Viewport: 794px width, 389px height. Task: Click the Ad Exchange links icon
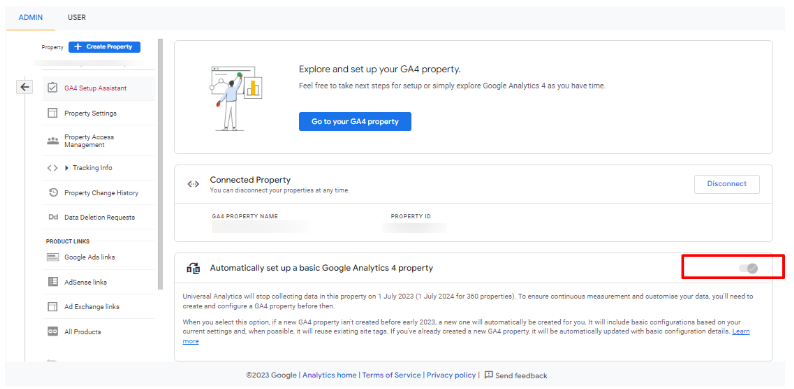click(x=53, y=306)
